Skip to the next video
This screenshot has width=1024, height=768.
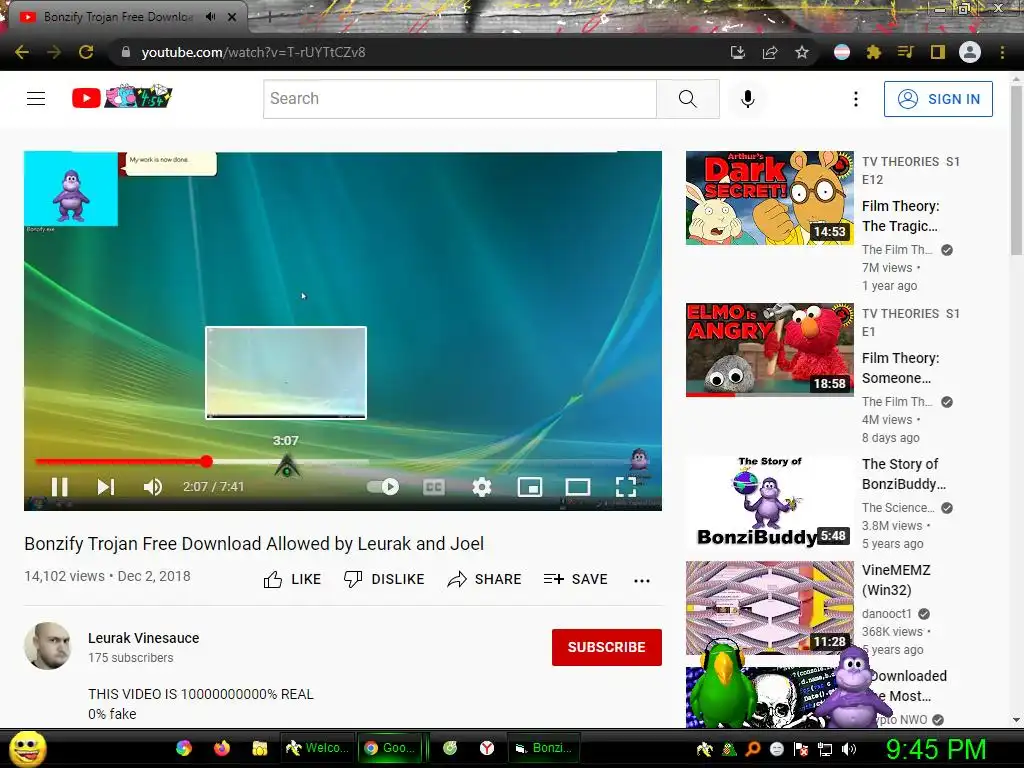tap(106, 487)
